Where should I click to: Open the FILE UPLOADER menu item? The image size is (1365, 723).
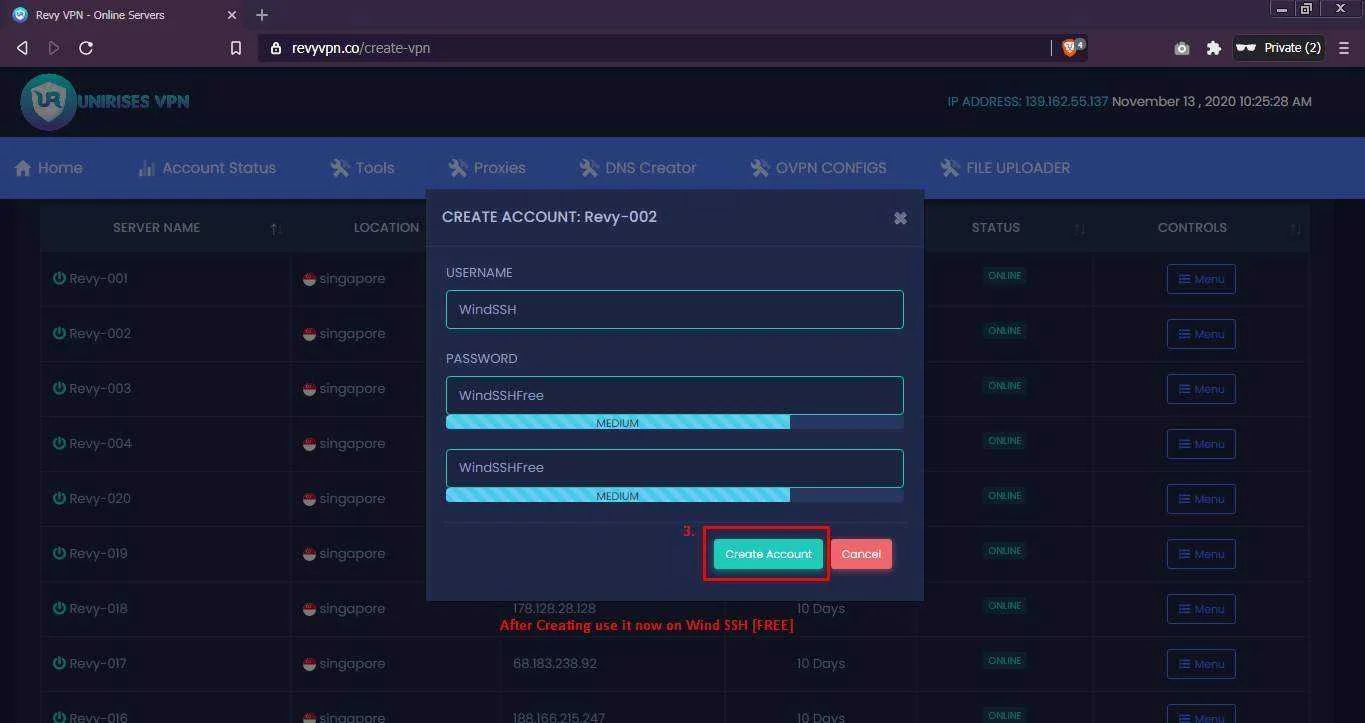click(1005, 168)
